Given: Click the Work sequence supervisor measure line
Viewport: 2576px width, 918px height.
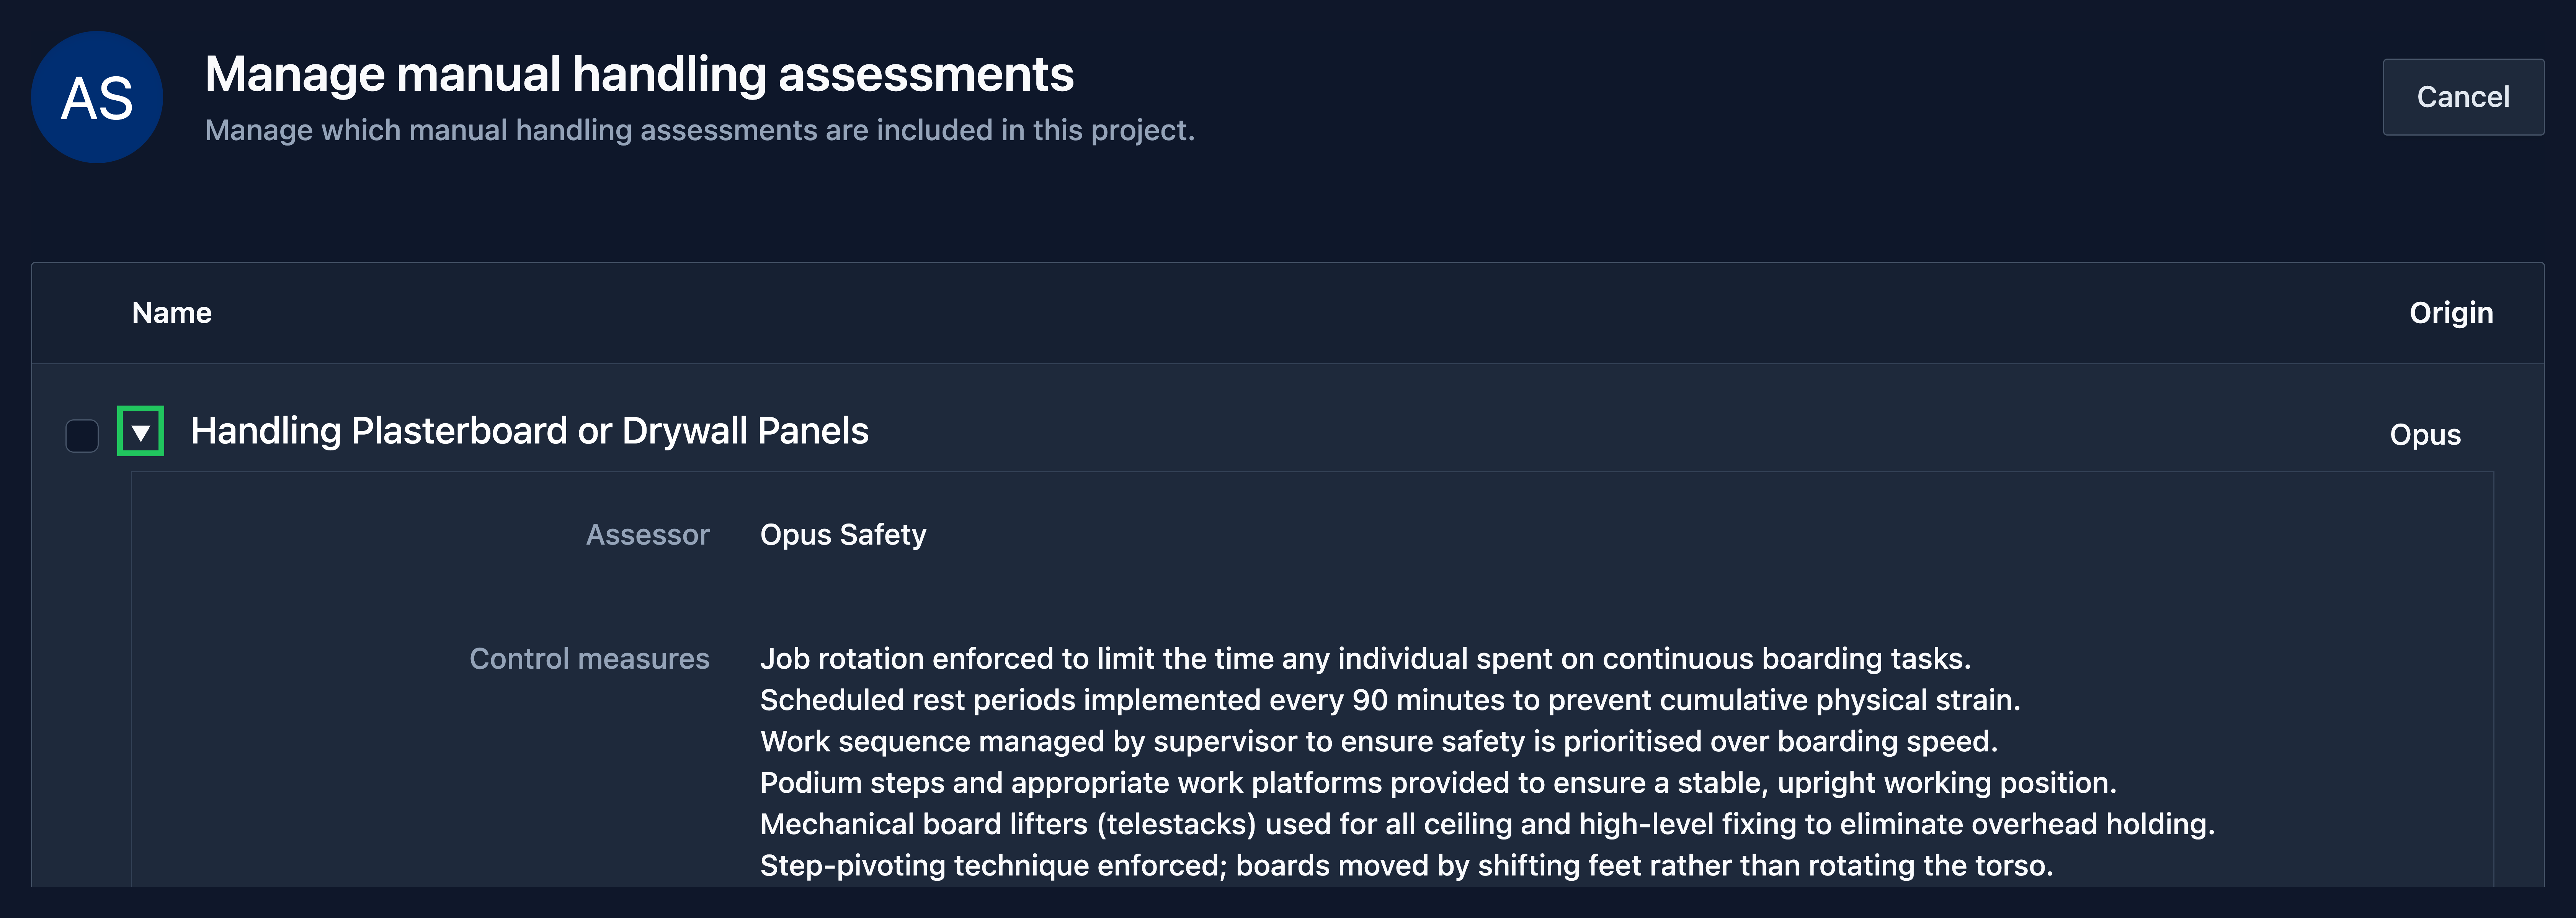Looking at the screenshot, I should click(x=1379, y=741).
